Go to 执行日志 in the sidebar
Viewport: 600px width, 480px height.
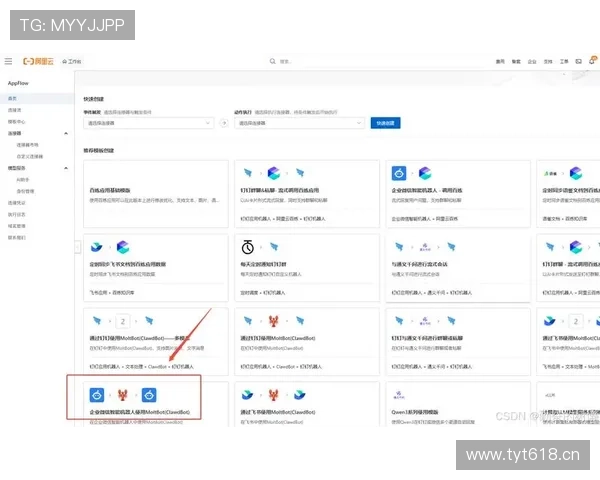(x=17, y=214)
